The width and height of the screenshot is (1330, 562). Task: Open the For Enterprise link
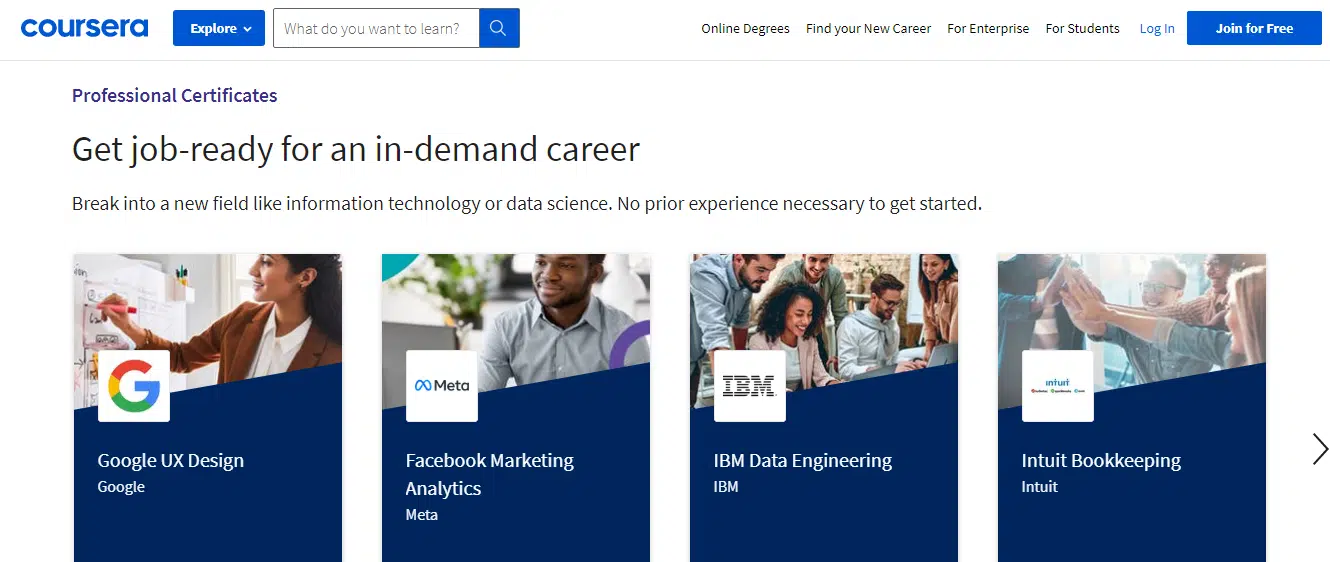(988, 28)
